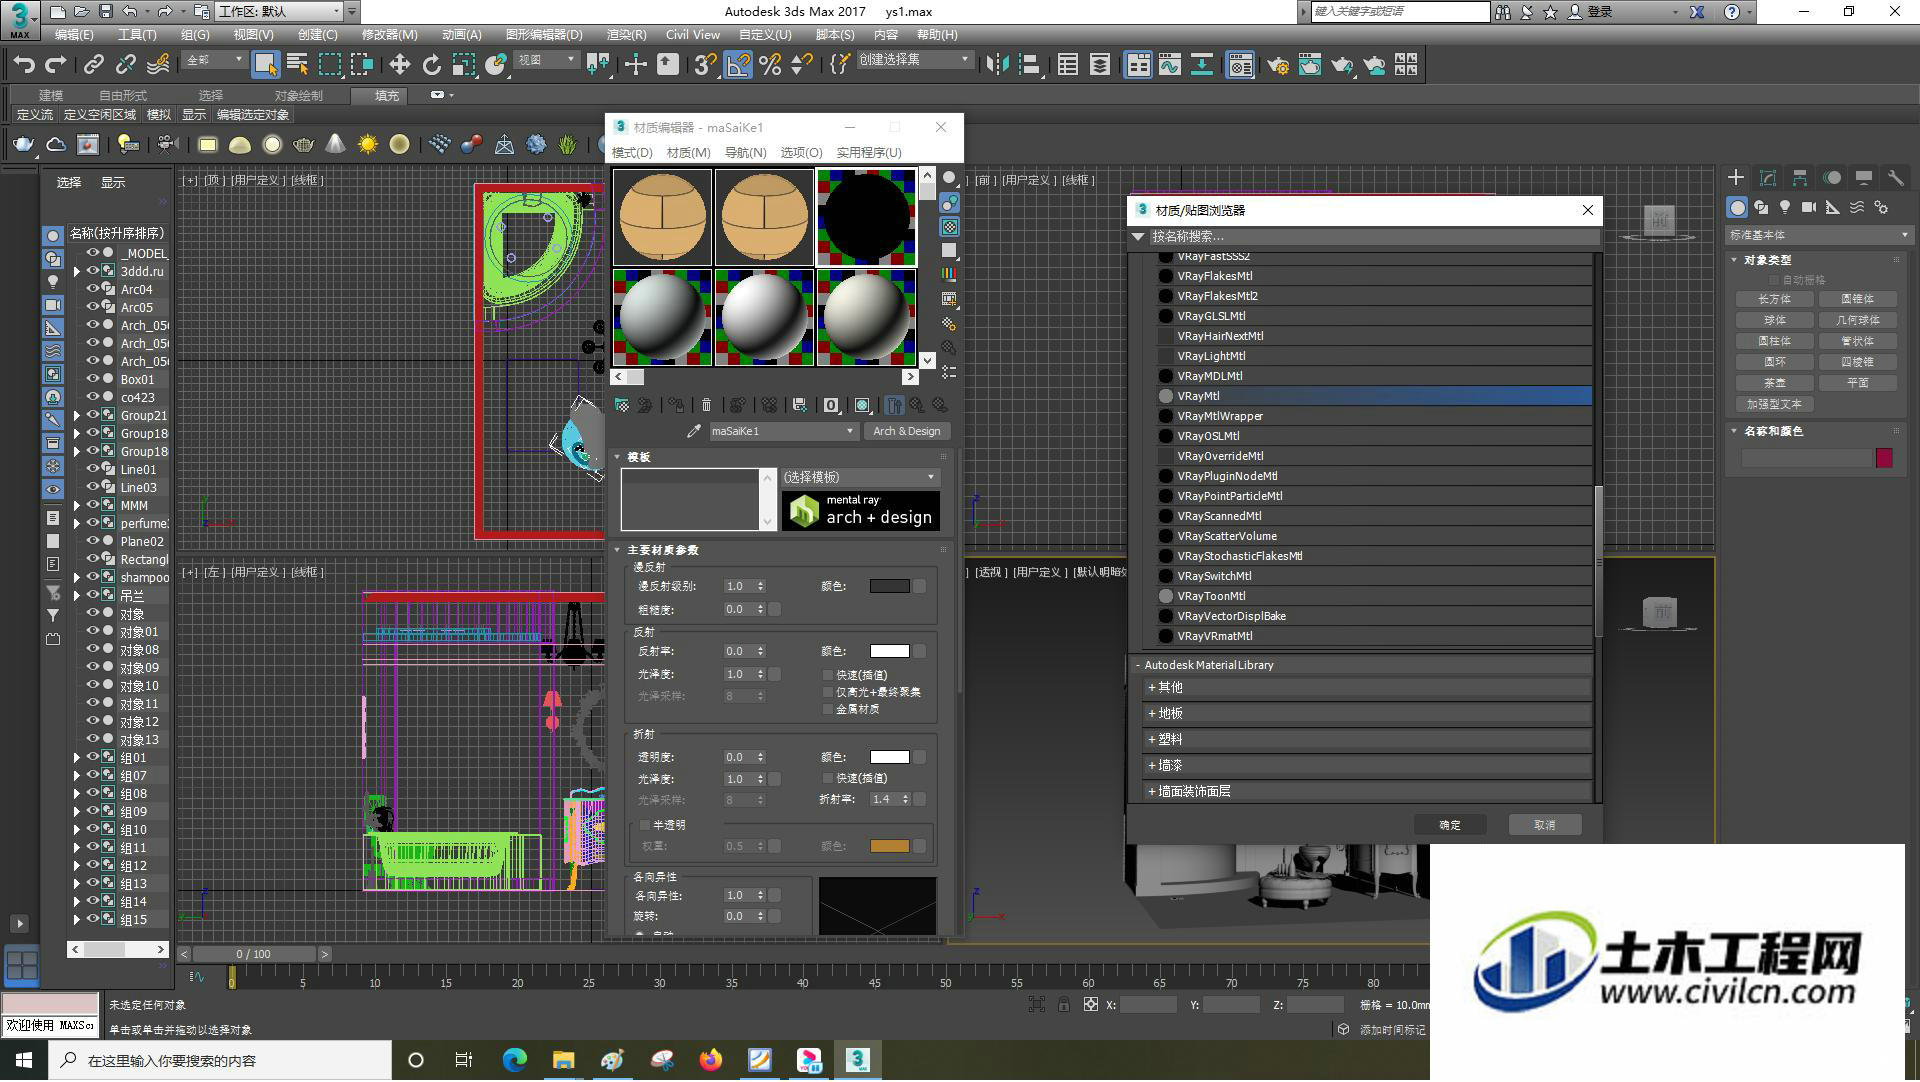Click the trash Reset Map icon in Material Editor
The height and width of the screenshot is (1082, 1920).
click(x=707, y=405)
